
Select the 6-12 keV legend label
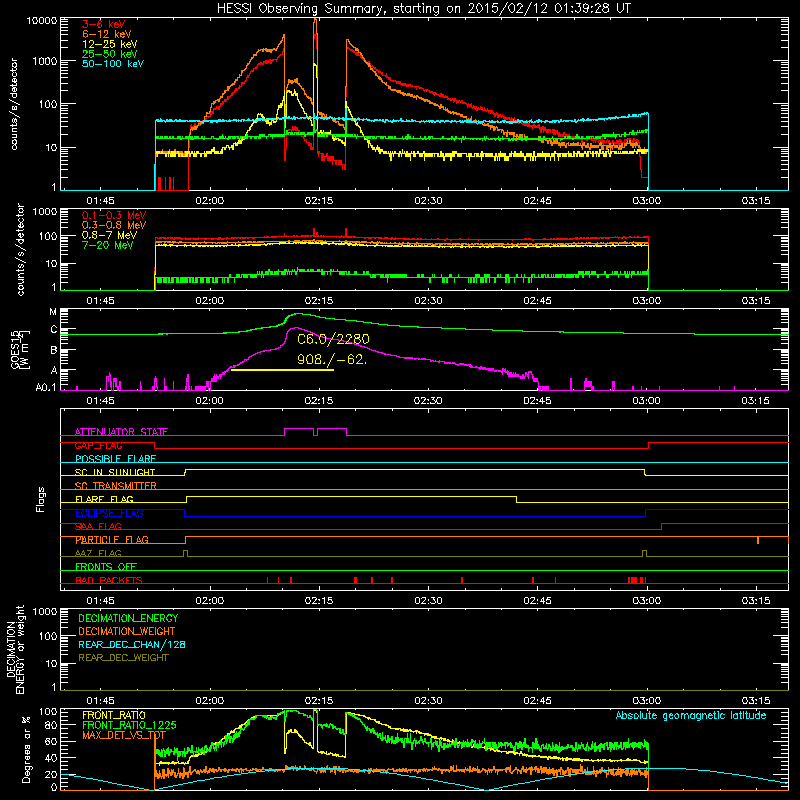pos(107,34)
